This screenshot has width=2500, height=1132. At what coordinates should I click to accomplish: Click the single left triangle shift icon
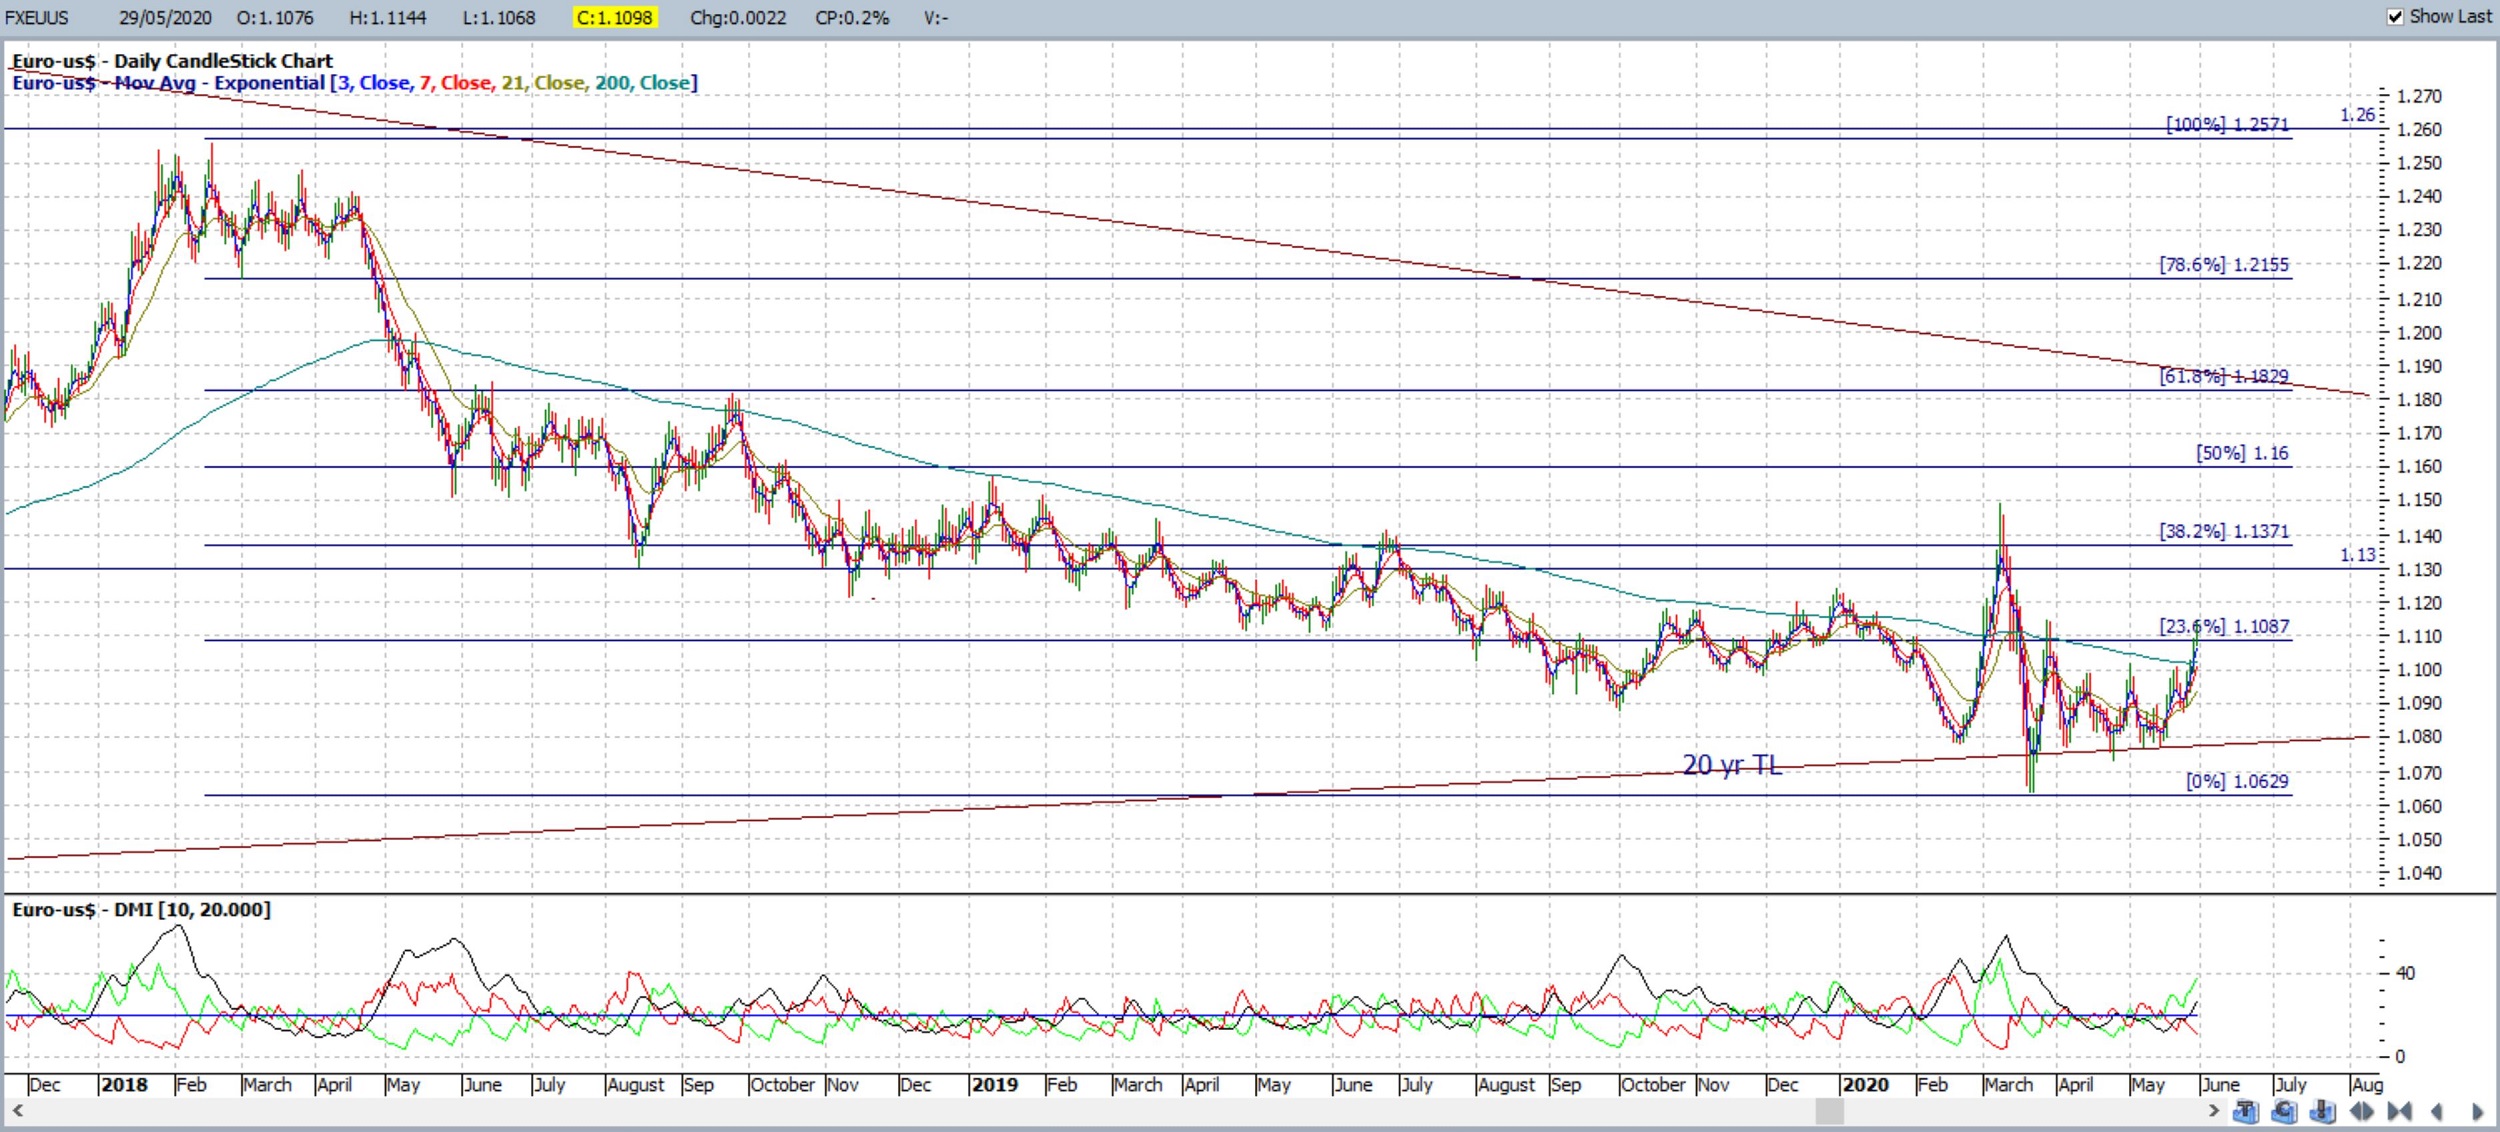coord(2437,1111)
